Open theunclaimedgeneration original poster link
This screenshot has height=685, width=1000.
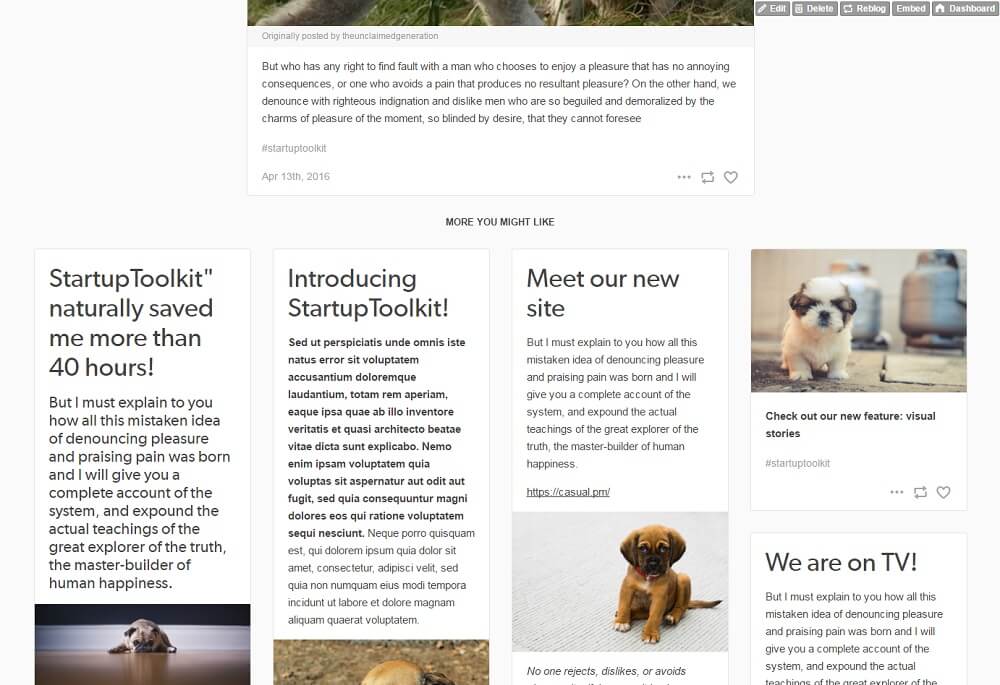click(390, 36)
